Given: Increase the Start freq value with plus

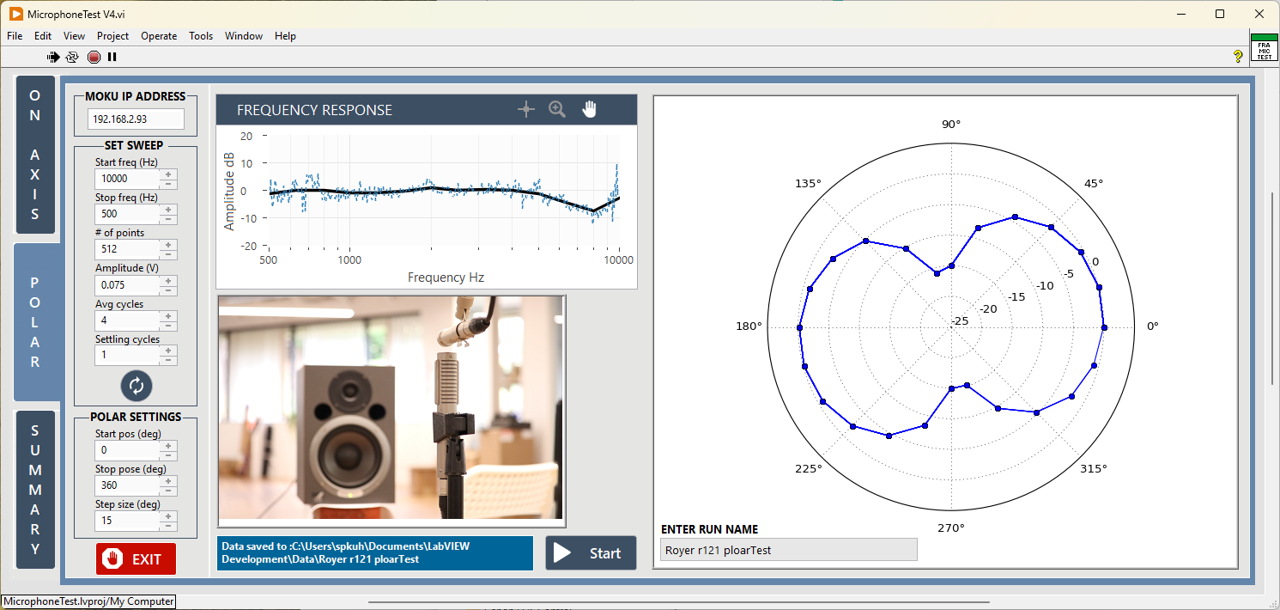Looking at the screenshot, I should click(x=168, y=174).
